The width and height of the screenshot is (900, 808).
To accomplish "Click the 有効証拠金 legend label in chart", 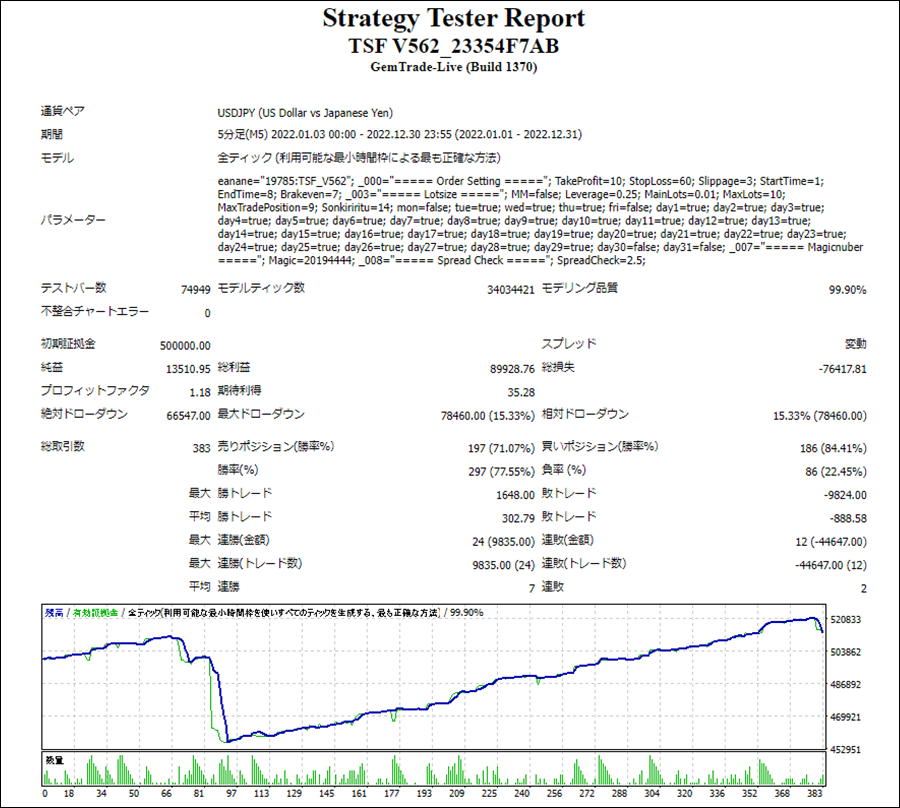I will [x=94, y=612].
